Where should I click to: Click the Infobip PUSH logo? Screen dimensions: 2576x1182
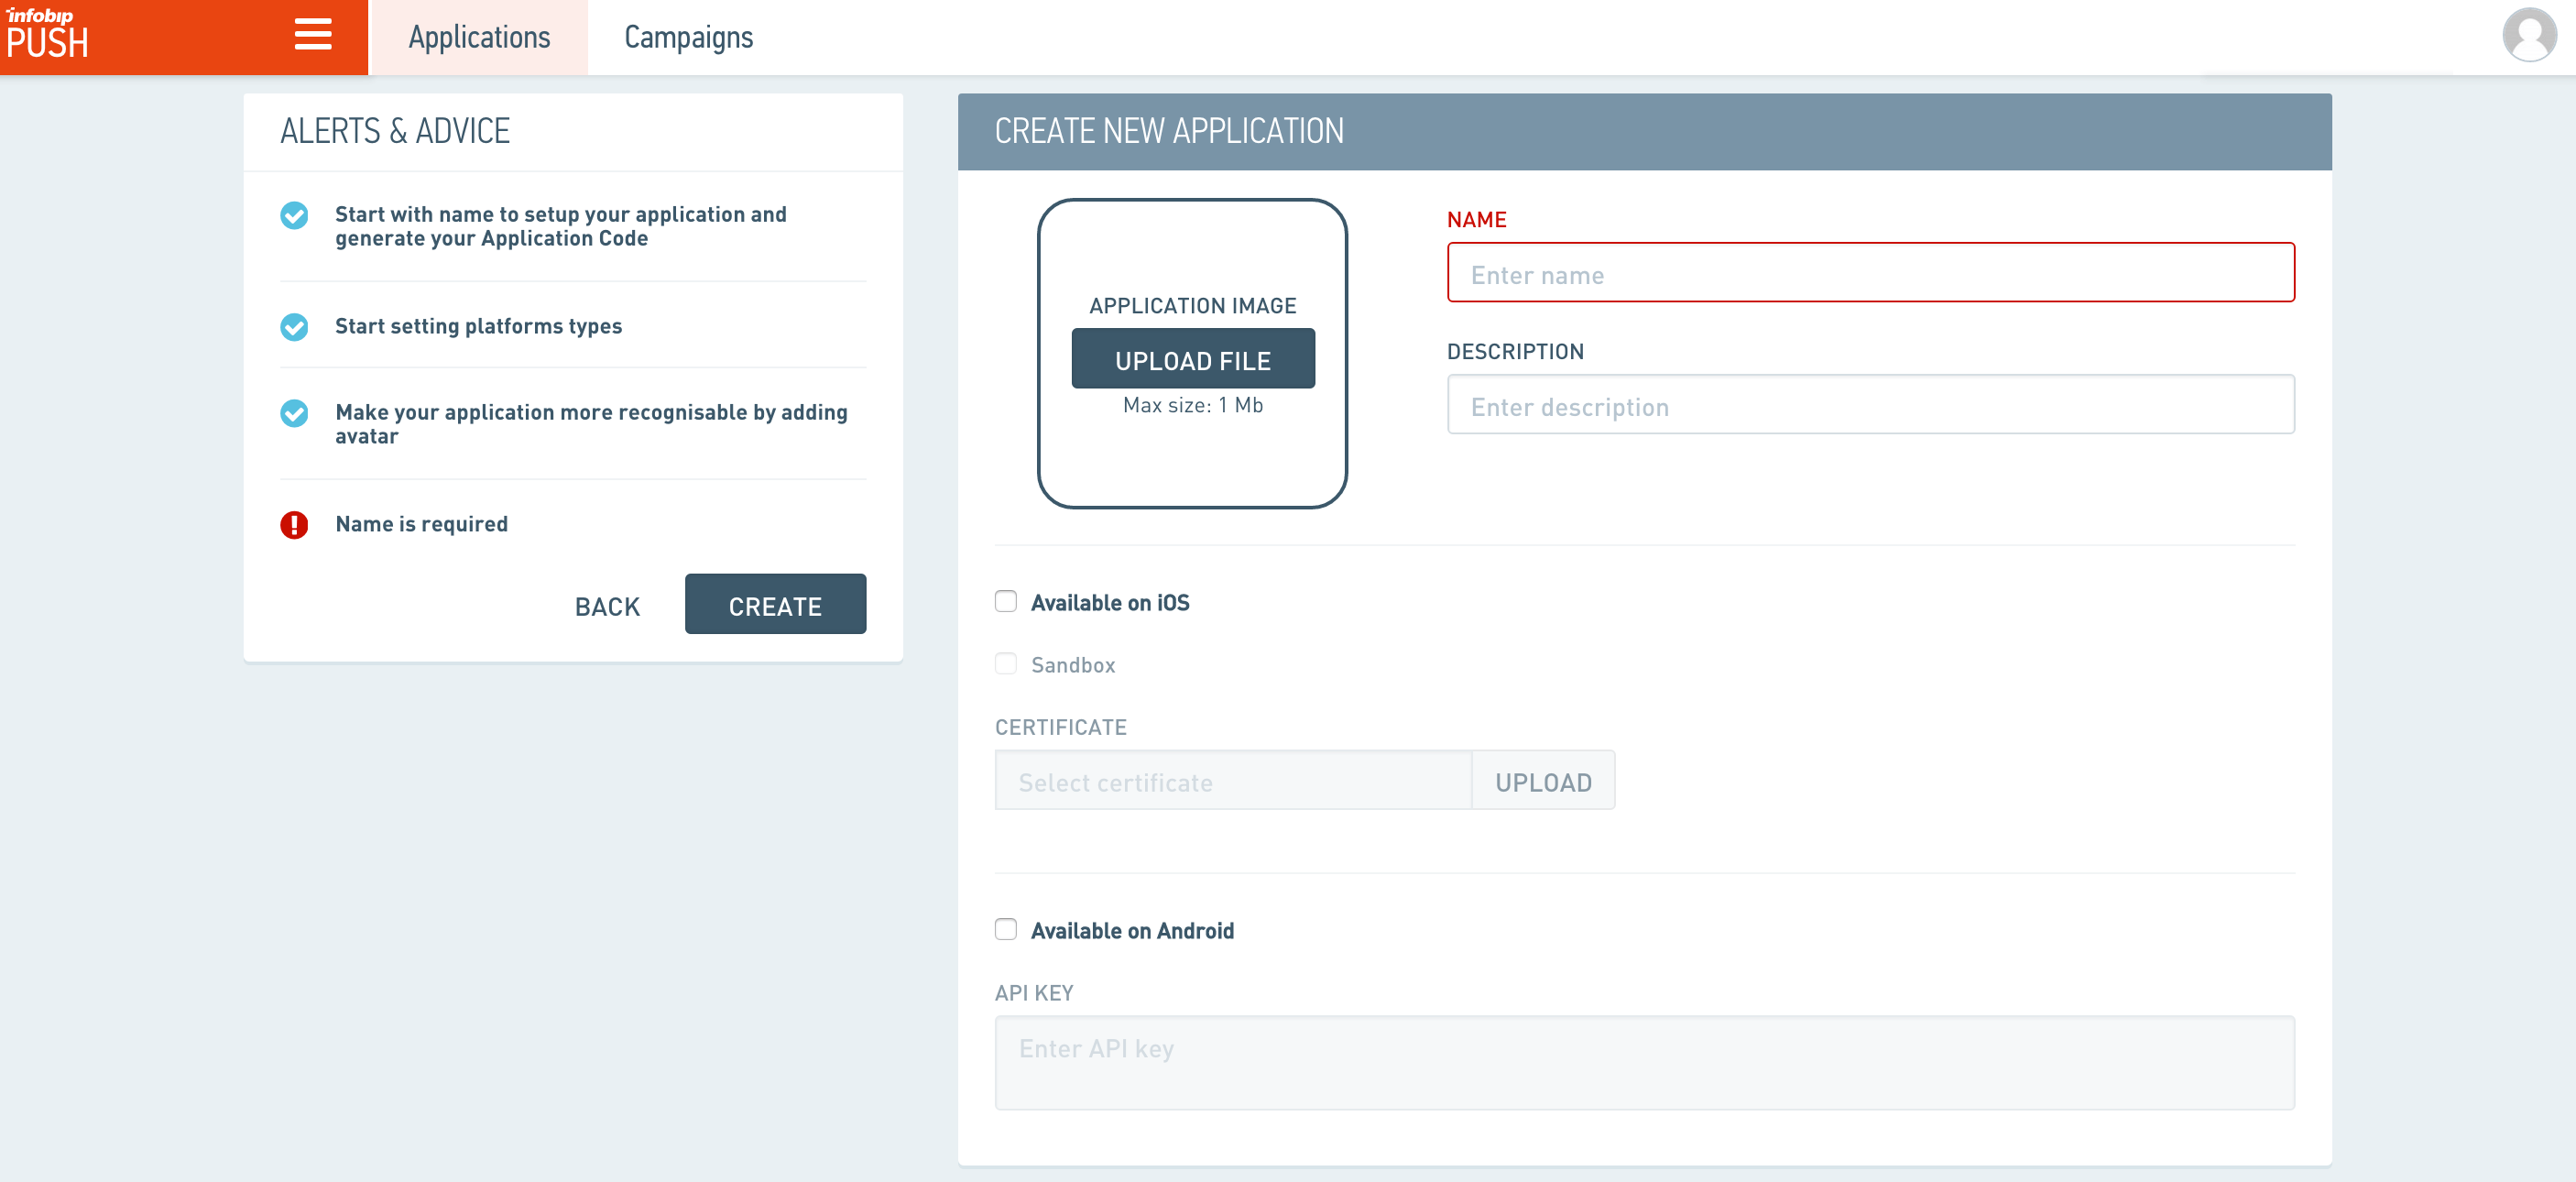tap(48, 34)
